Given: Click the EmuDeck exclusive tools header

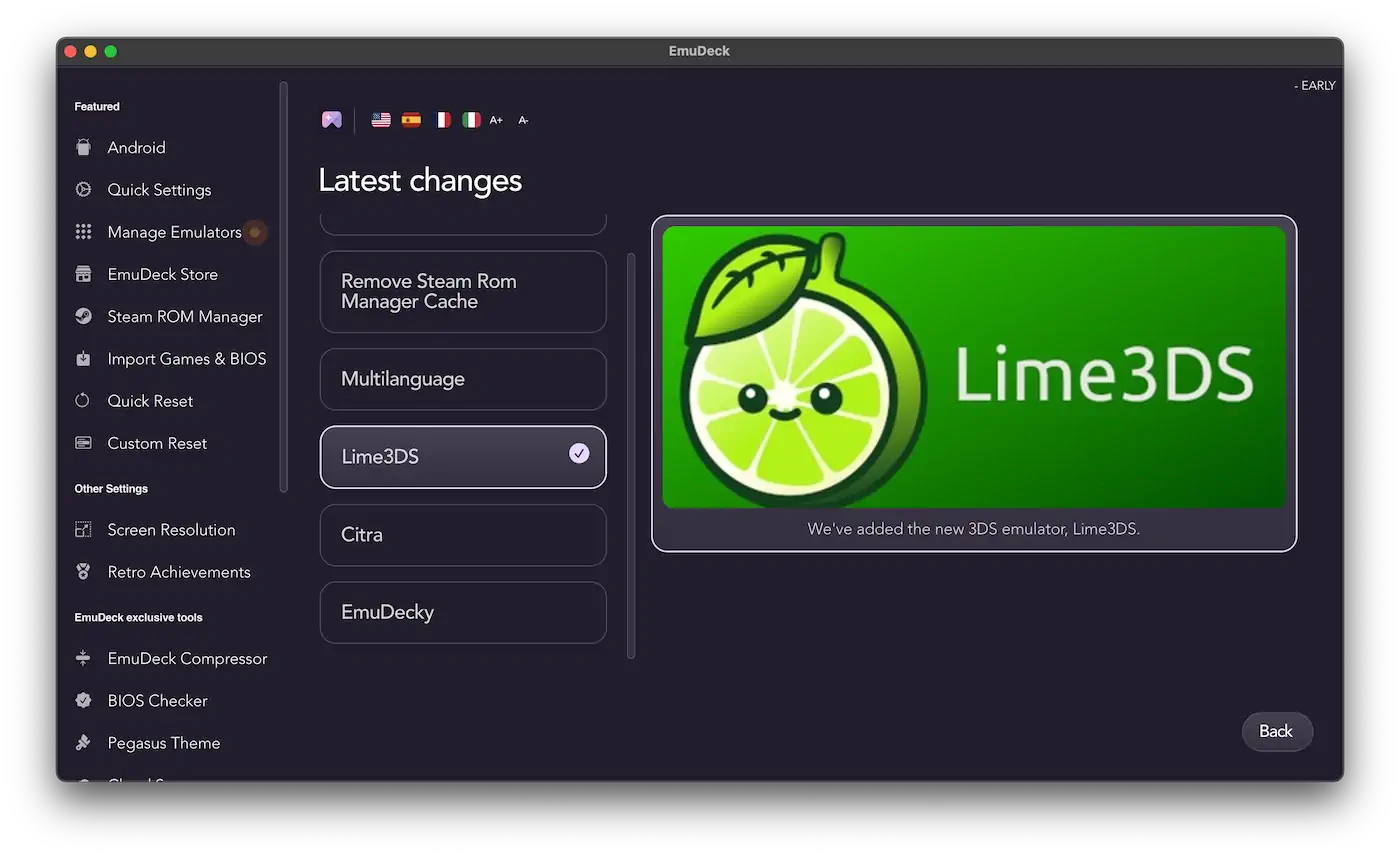Looking at the screenshot, I should [138, 617].
